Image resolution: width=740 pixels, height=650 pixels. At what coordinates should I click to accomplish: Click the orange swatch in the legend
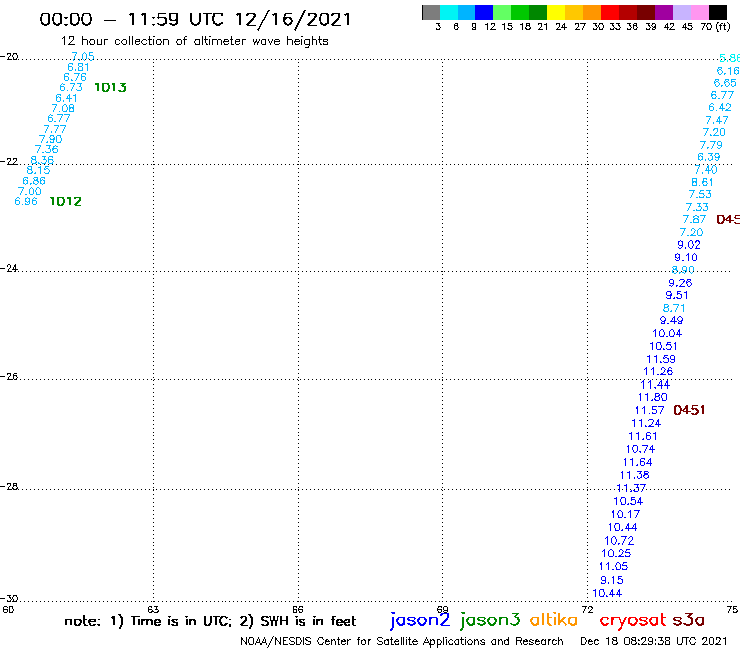point(592,12)
